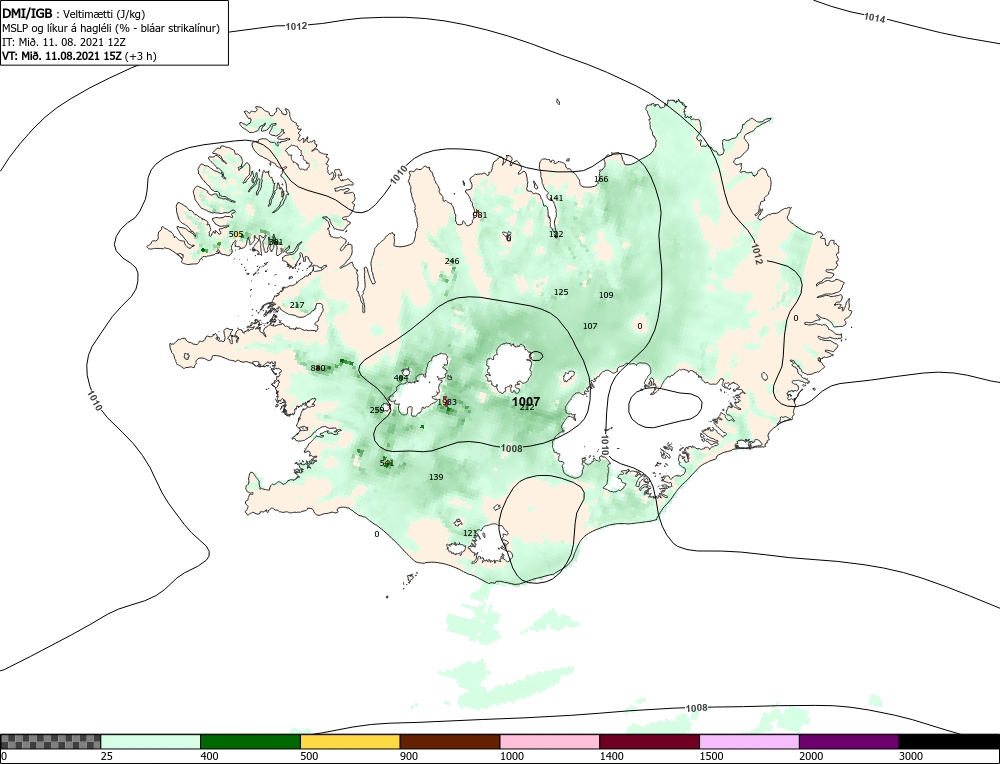Click the legend tick label 25
Image resolution: width=1000 pixels, height=764 pixels.
click(x=107, y=757)
